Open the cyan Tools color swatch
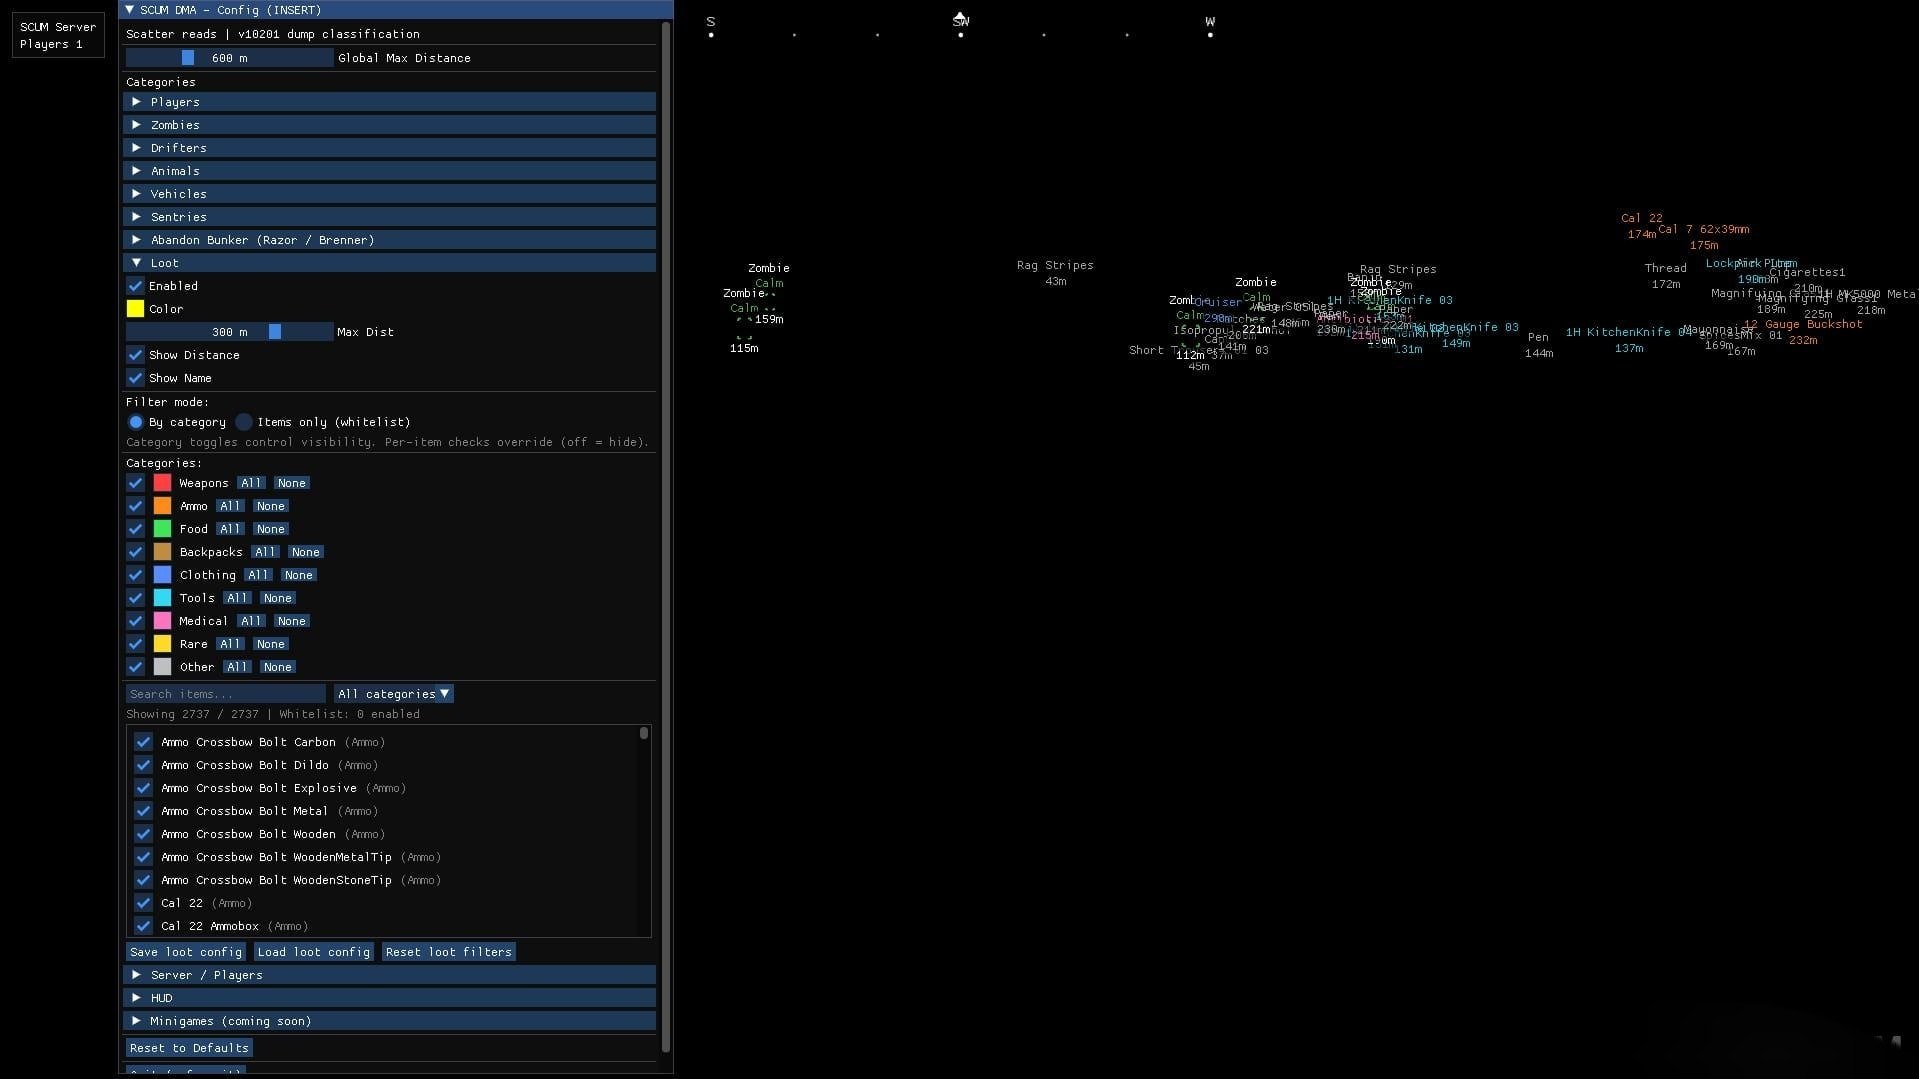Screen dimensions: 1919x1079 tap(162, 598)
